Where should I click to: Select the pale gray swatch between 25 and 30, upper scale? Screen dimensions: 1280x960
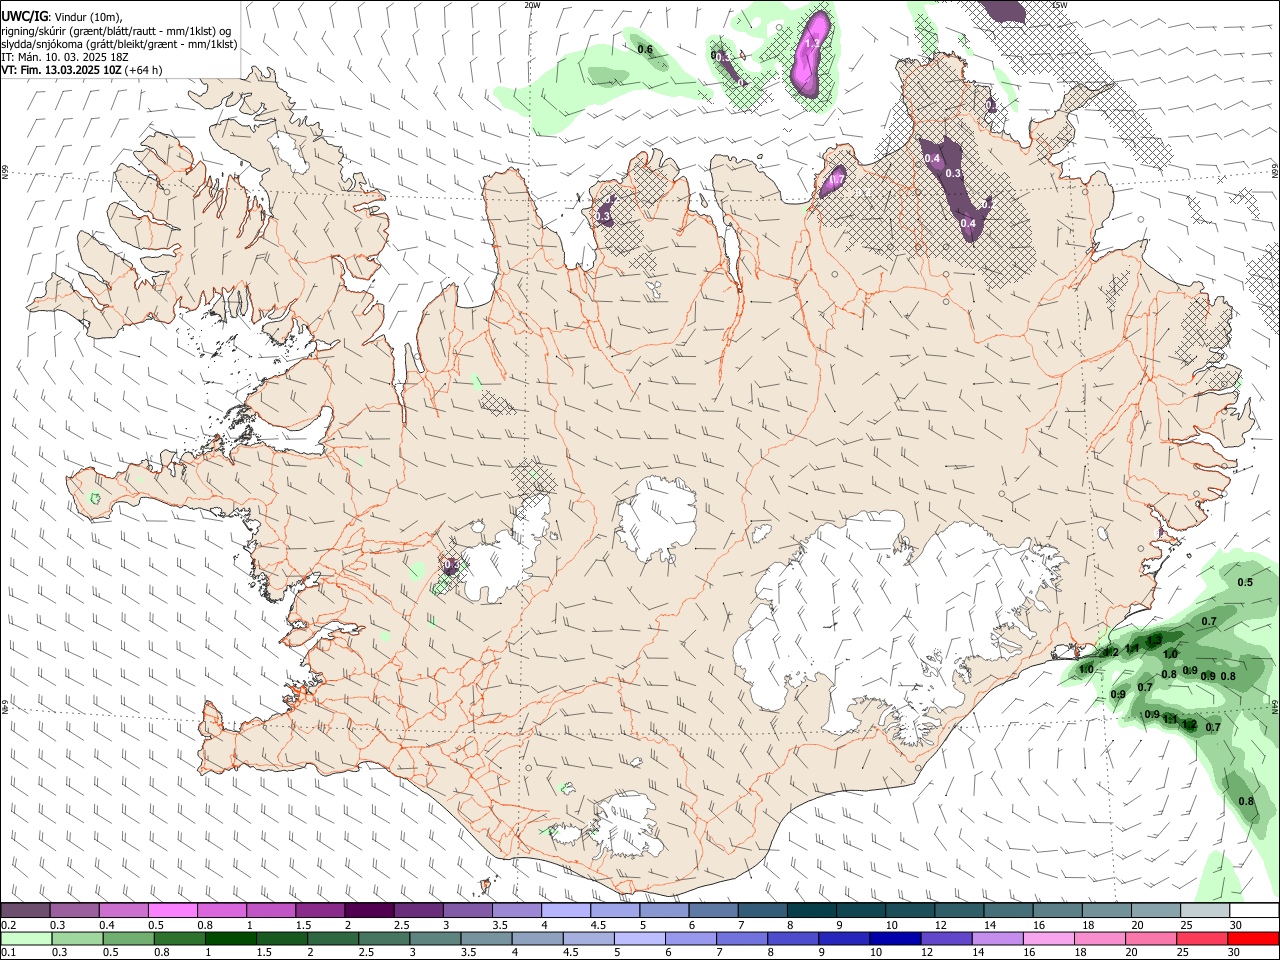(1205, 910)
